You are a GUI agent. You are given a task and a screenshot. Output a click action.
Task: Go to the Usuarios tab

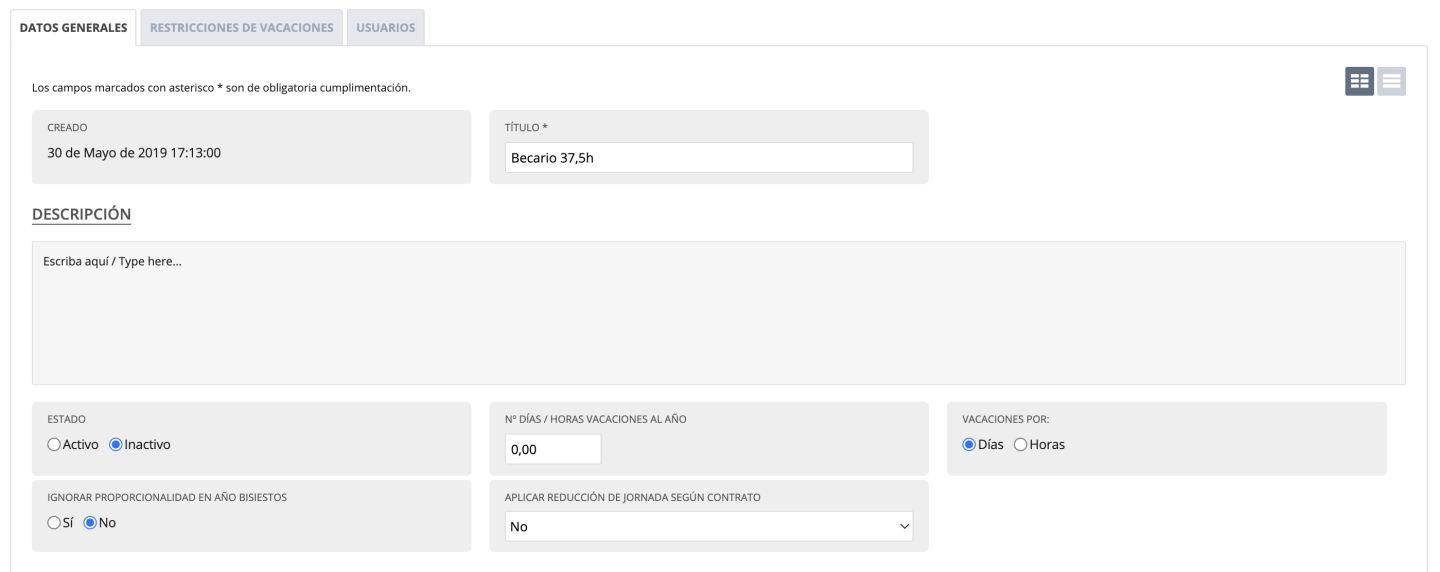tap(385, 28)
